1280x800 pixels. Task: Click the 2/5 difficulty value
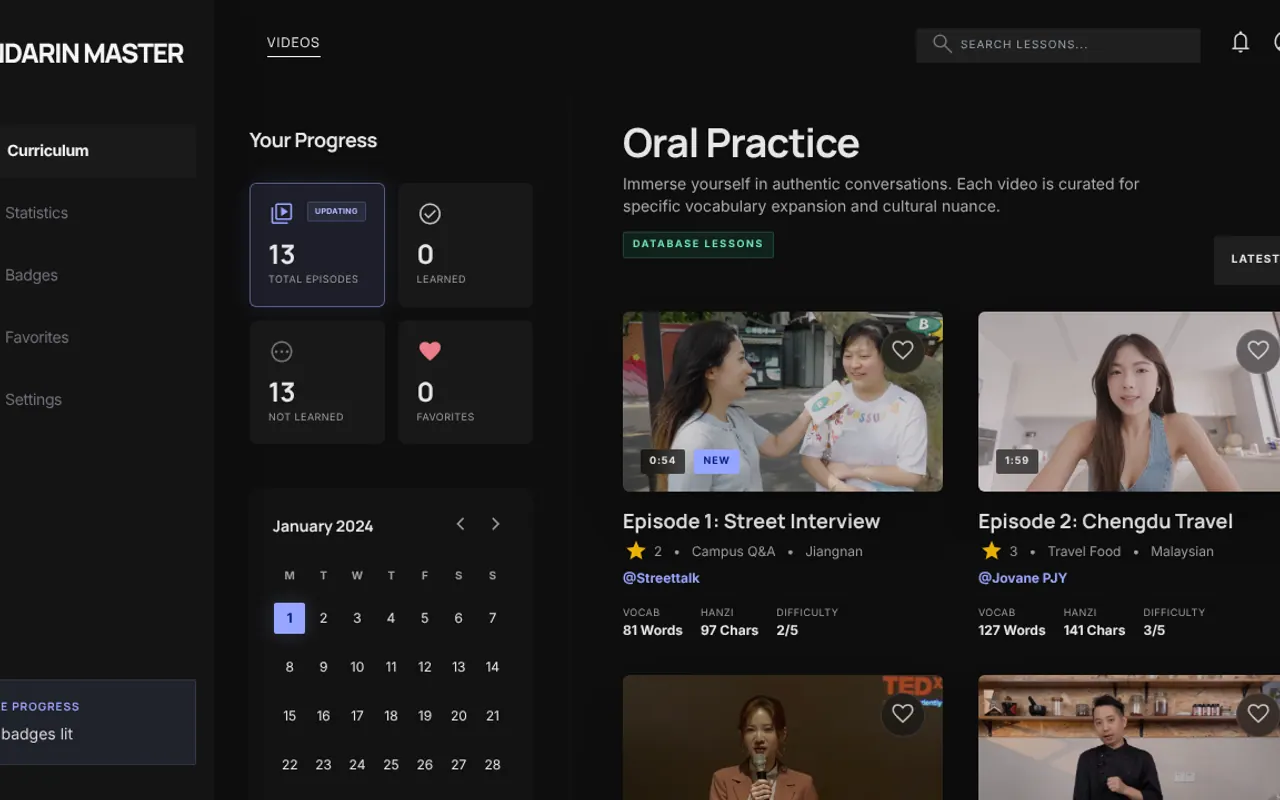(787, 630)
